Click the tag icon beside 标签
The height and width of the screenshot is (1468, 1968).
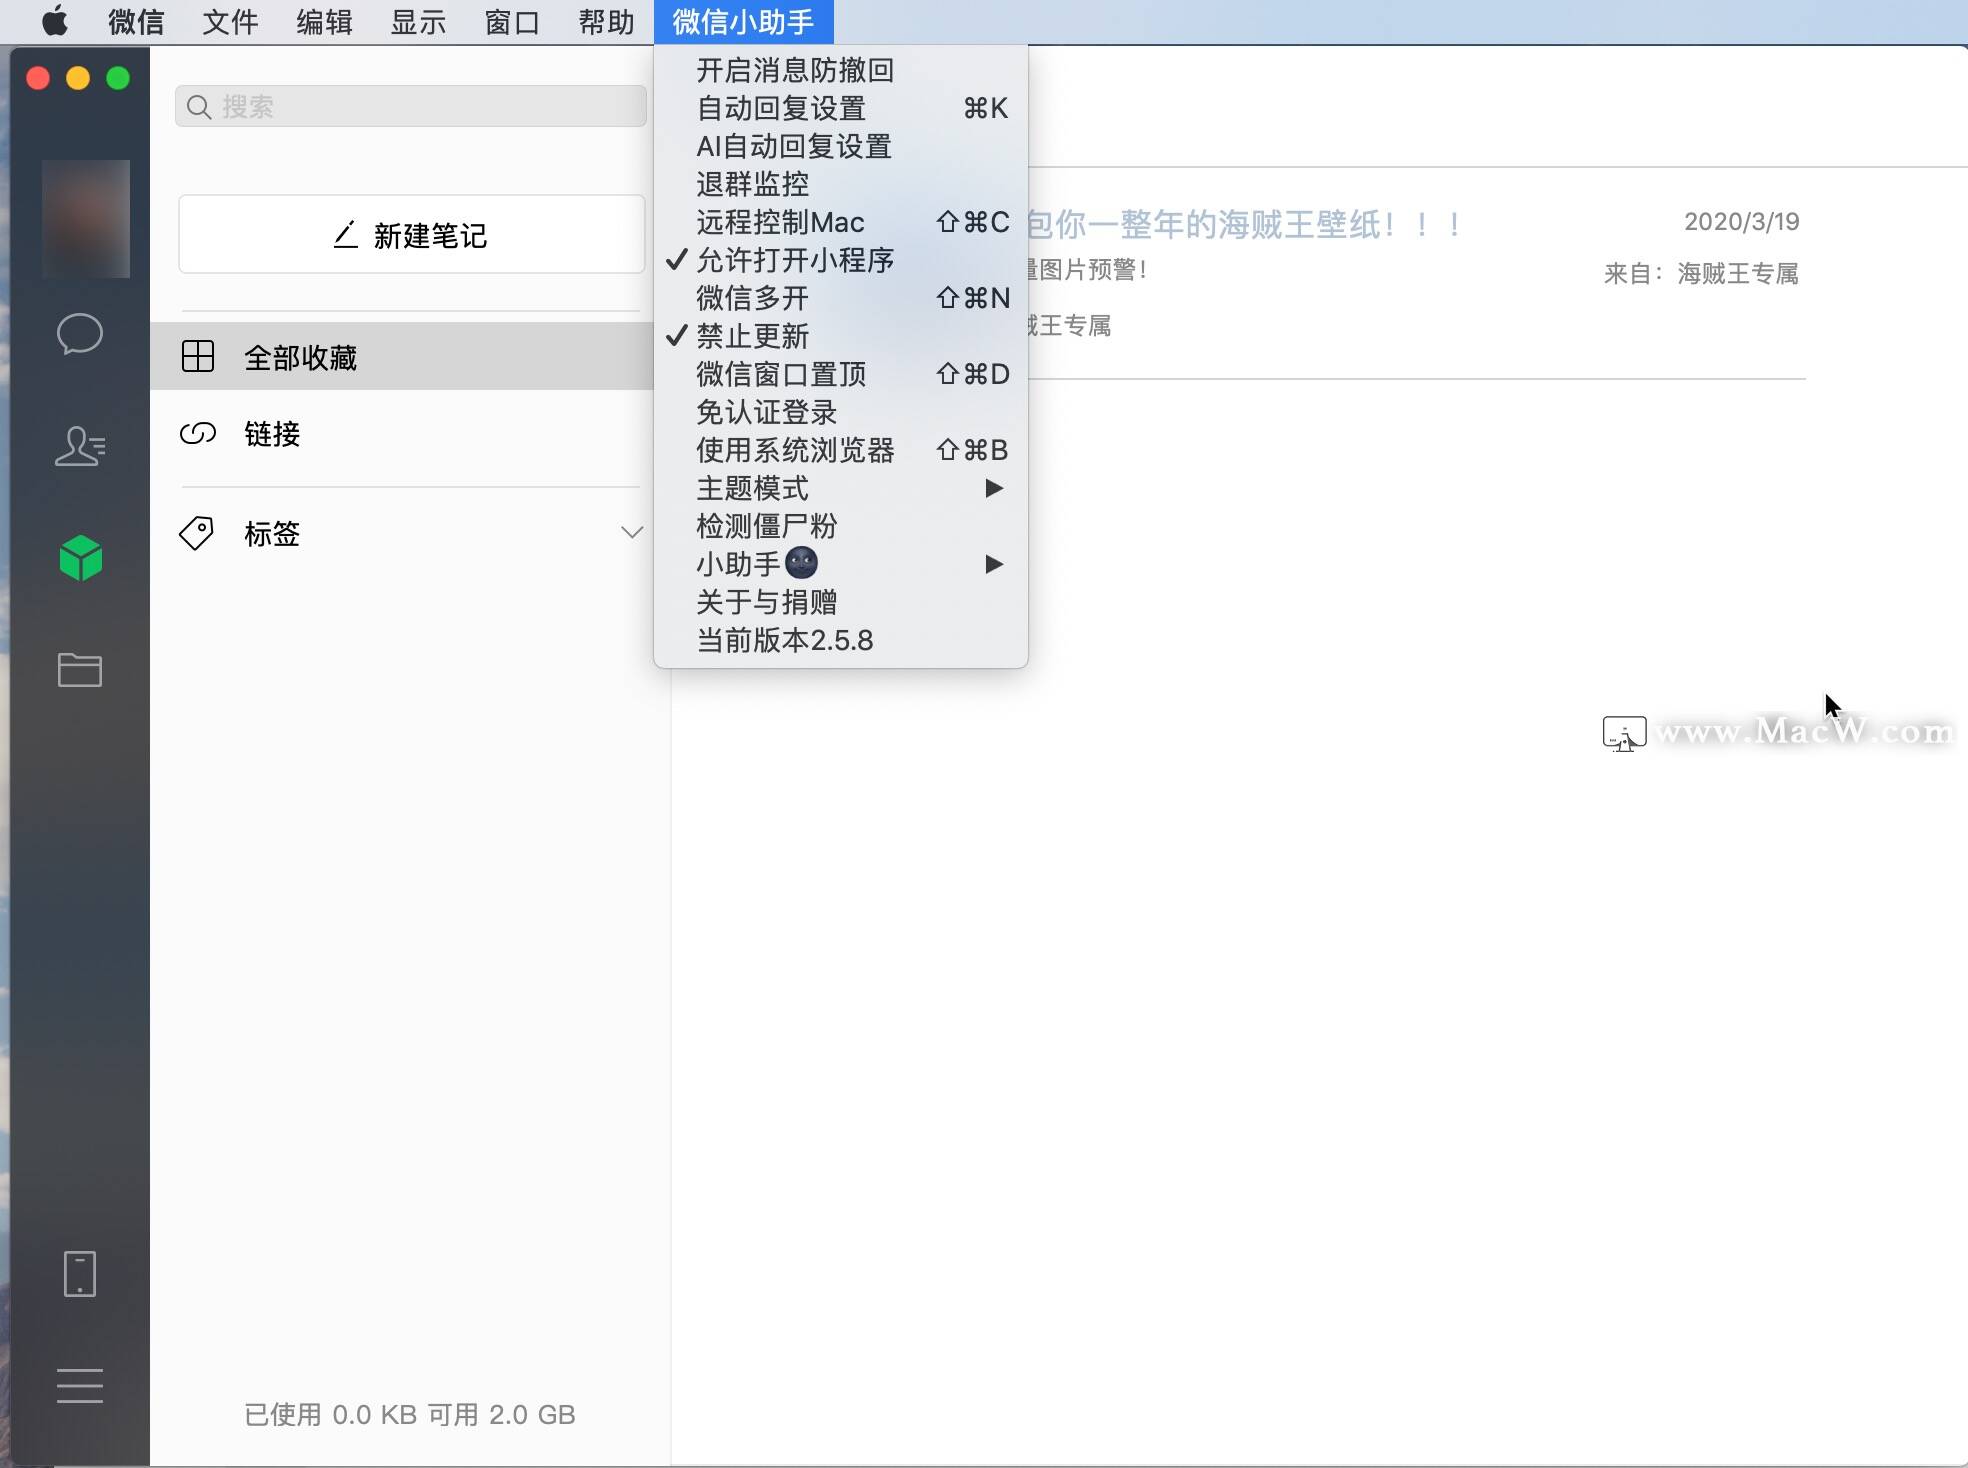(196, 533)
